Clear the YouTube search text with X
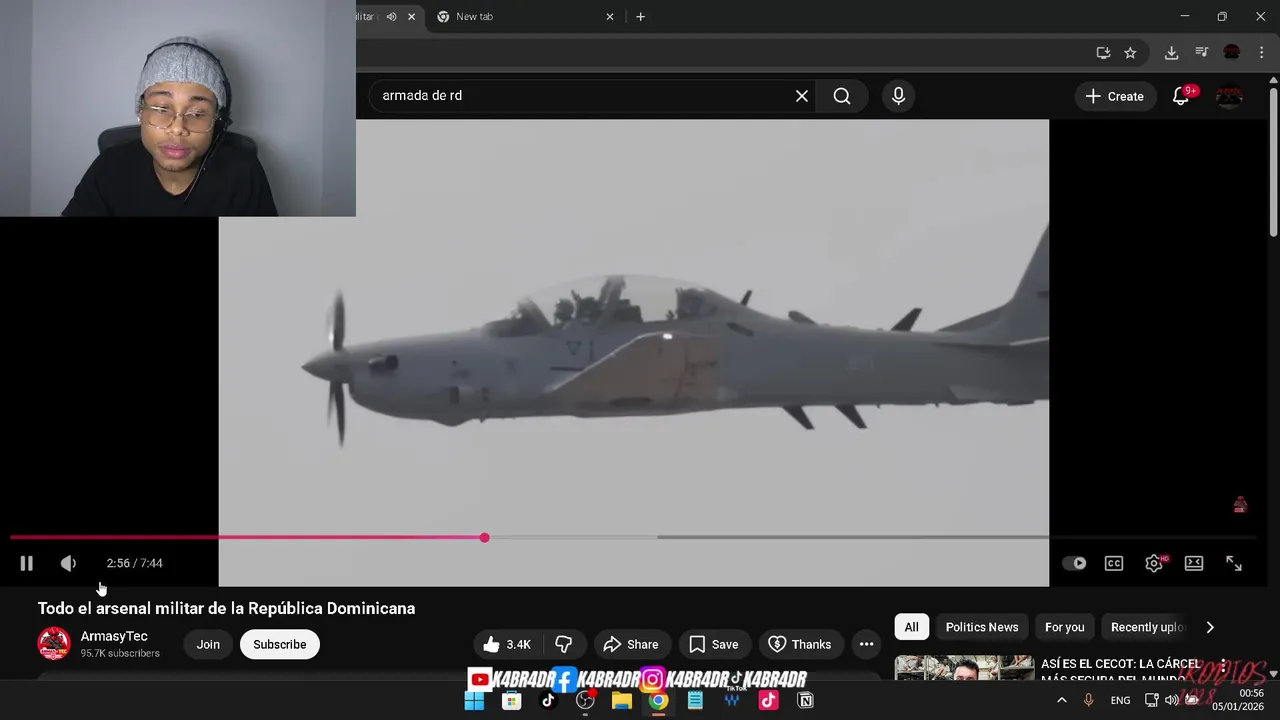The image size is (1280, 720). [802, 96]
